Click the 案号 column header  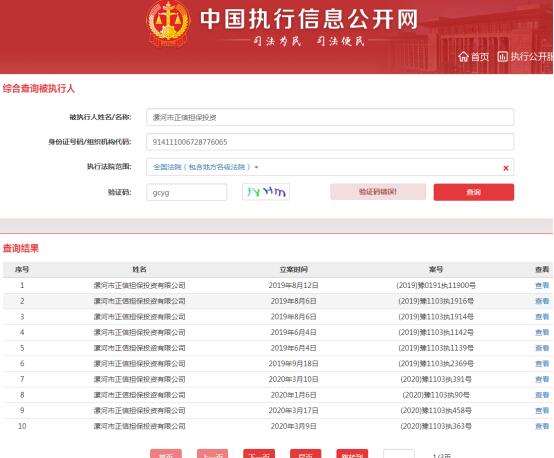pos(436,270)
